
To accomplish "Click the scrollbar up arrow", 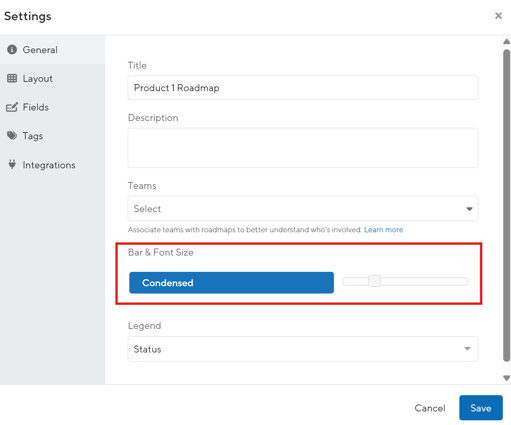I will tap(506, 42).
